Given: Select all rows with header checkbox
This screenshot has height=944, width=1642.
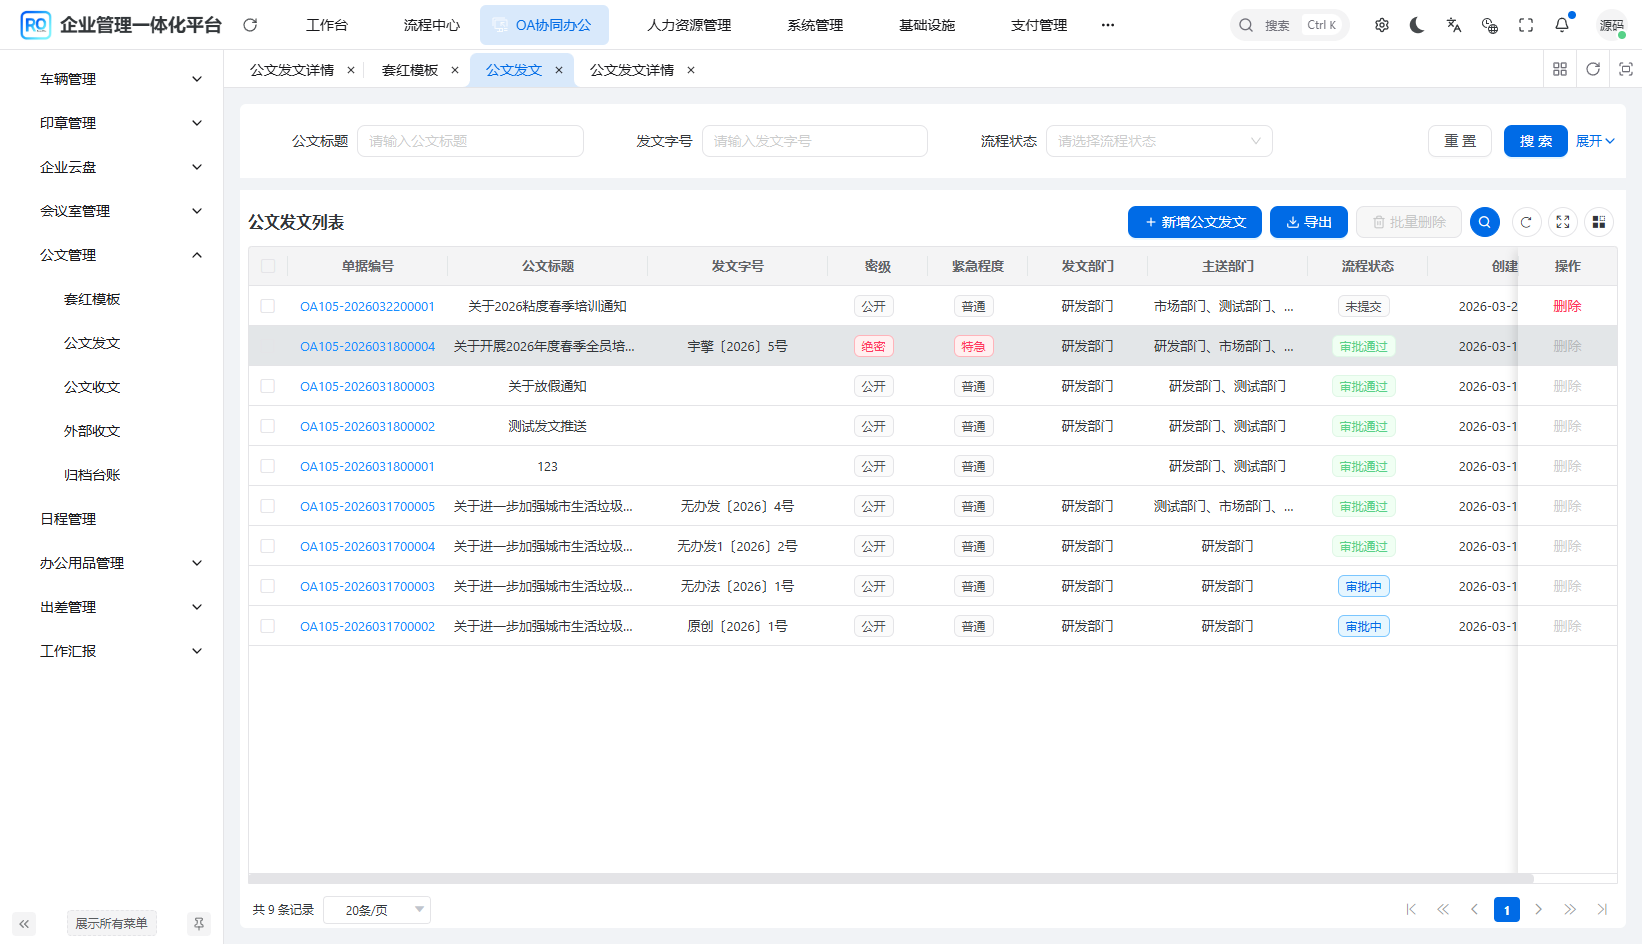Looking at the screenshot, I should click(268, 266).
